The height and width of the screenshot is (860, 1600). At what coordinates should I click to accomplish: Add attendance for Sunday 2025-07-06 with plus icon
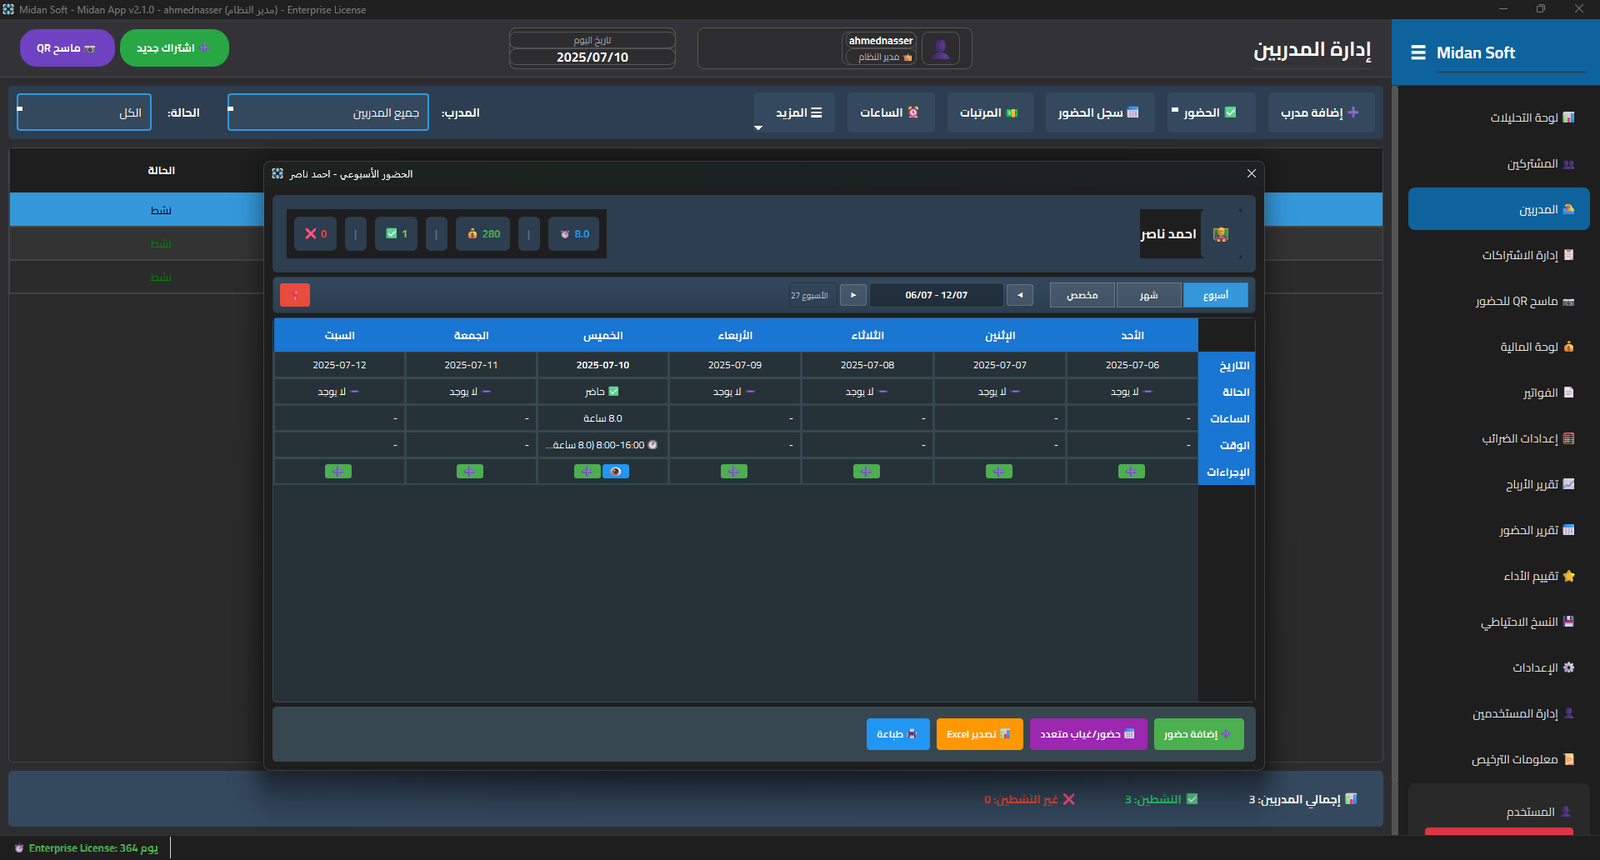[1131, 472]
